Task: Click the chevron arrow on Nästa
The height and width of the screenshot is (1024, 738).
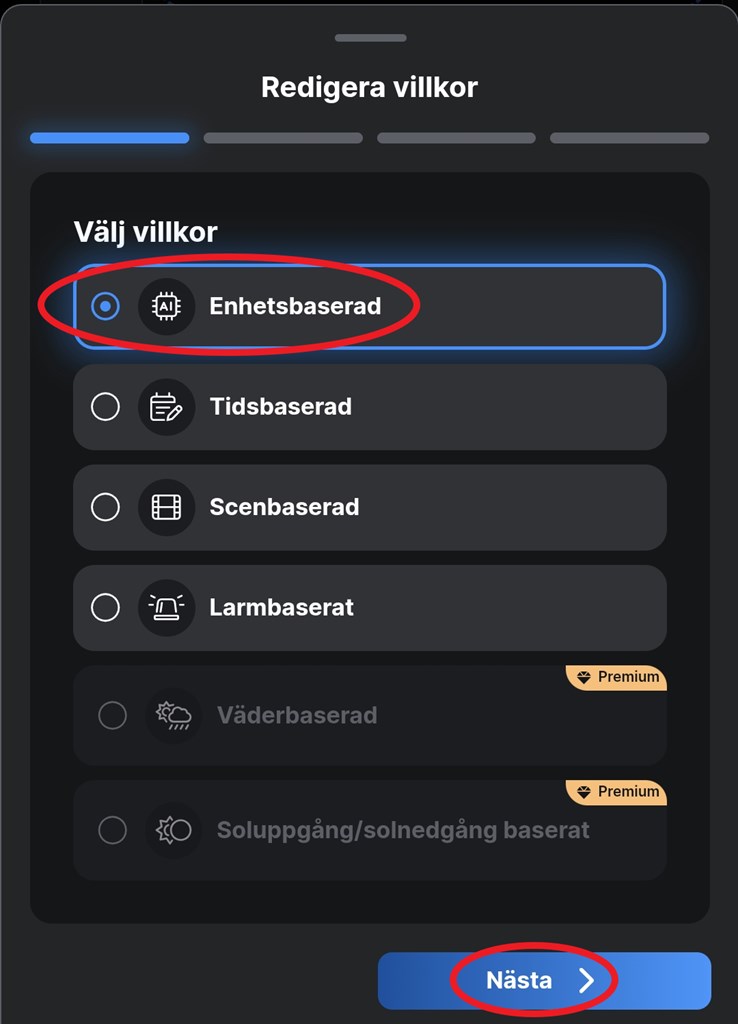Action: coord(587,981)
